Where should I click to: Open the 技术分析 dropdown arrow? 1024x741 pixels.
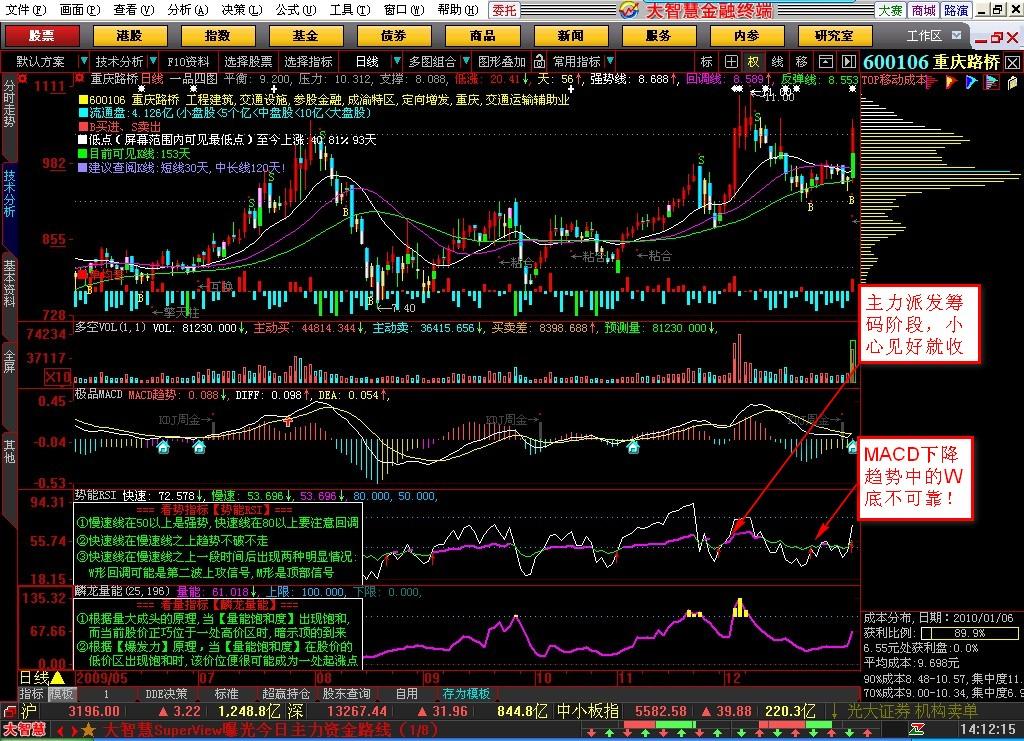point(153,61)
